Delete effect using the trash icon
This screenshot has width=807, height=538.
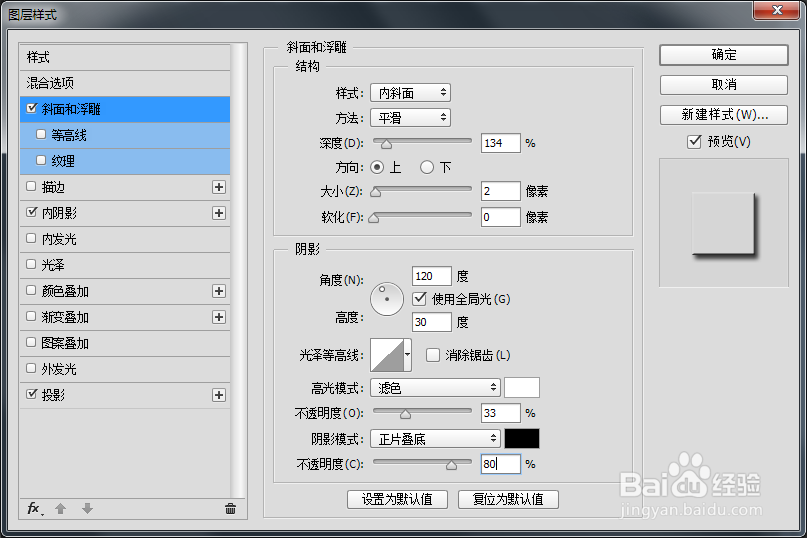tap(231, 509)
